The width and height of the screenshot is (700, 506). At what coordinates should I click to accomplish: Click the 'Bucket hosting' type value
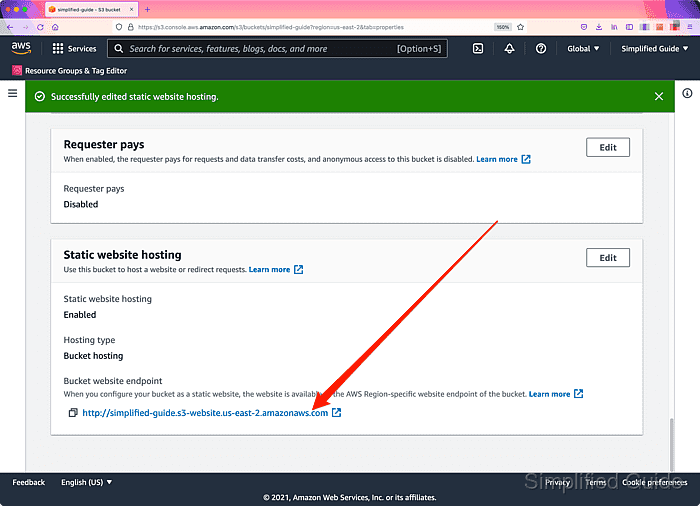[x=93, y=356]
